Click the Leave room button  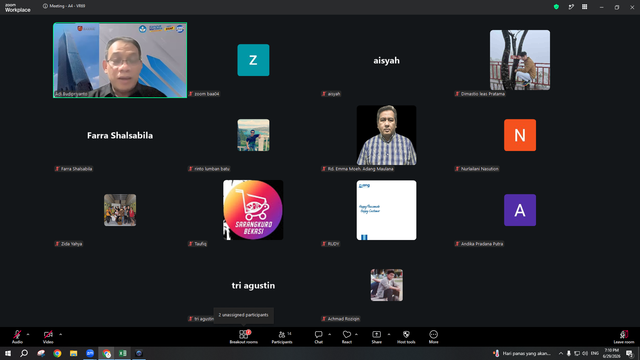(624, 337)
